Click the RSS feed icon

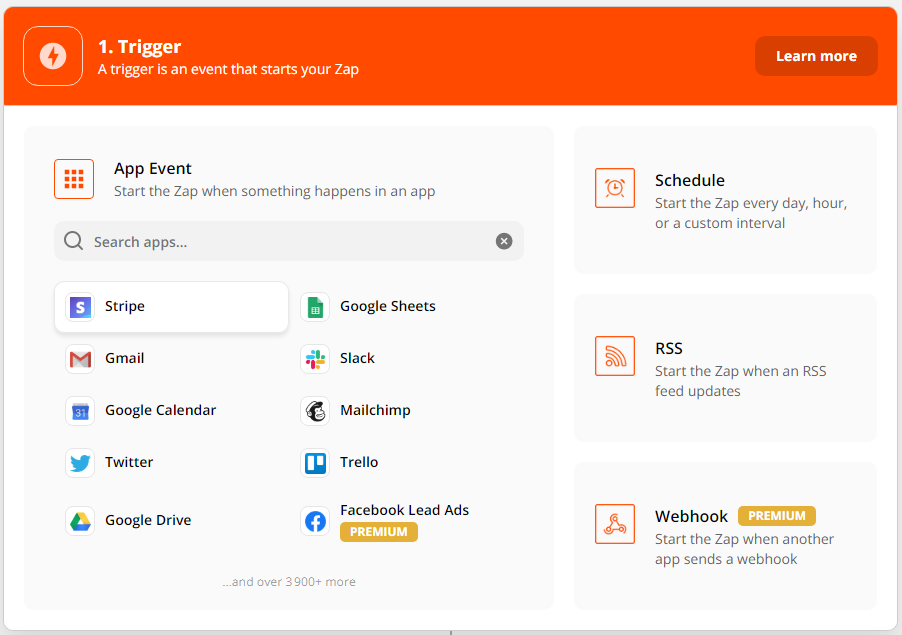pos(615,355)
